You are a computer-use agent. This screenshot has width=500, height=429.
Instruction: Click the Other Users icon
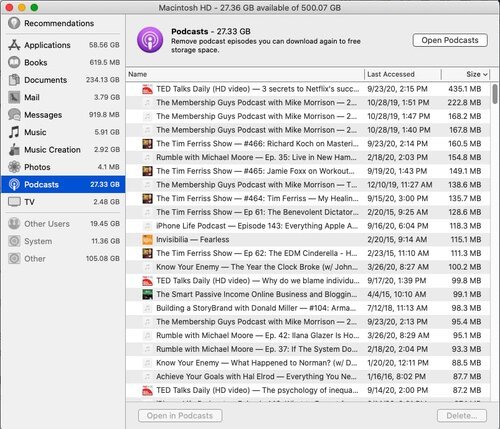click(14, 224)
